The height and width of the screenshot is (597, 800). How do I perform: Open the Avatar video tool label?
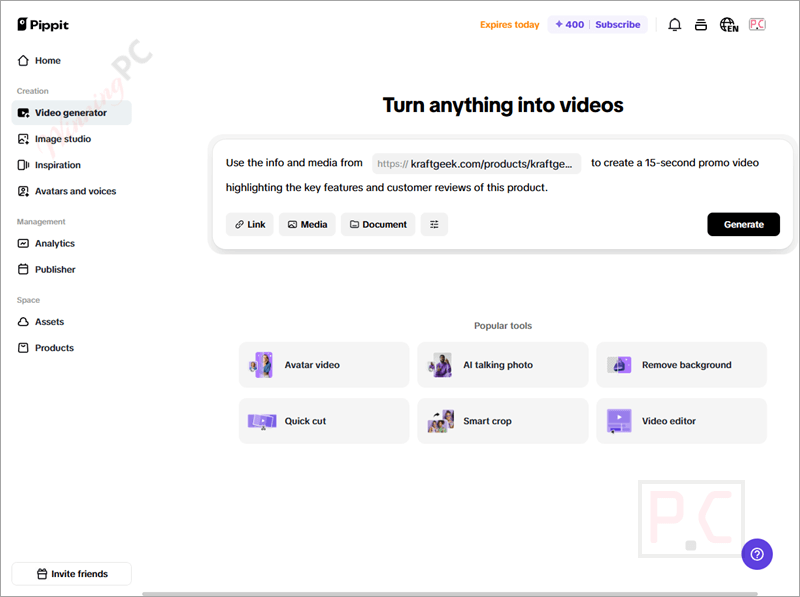[x=312, y=365]
